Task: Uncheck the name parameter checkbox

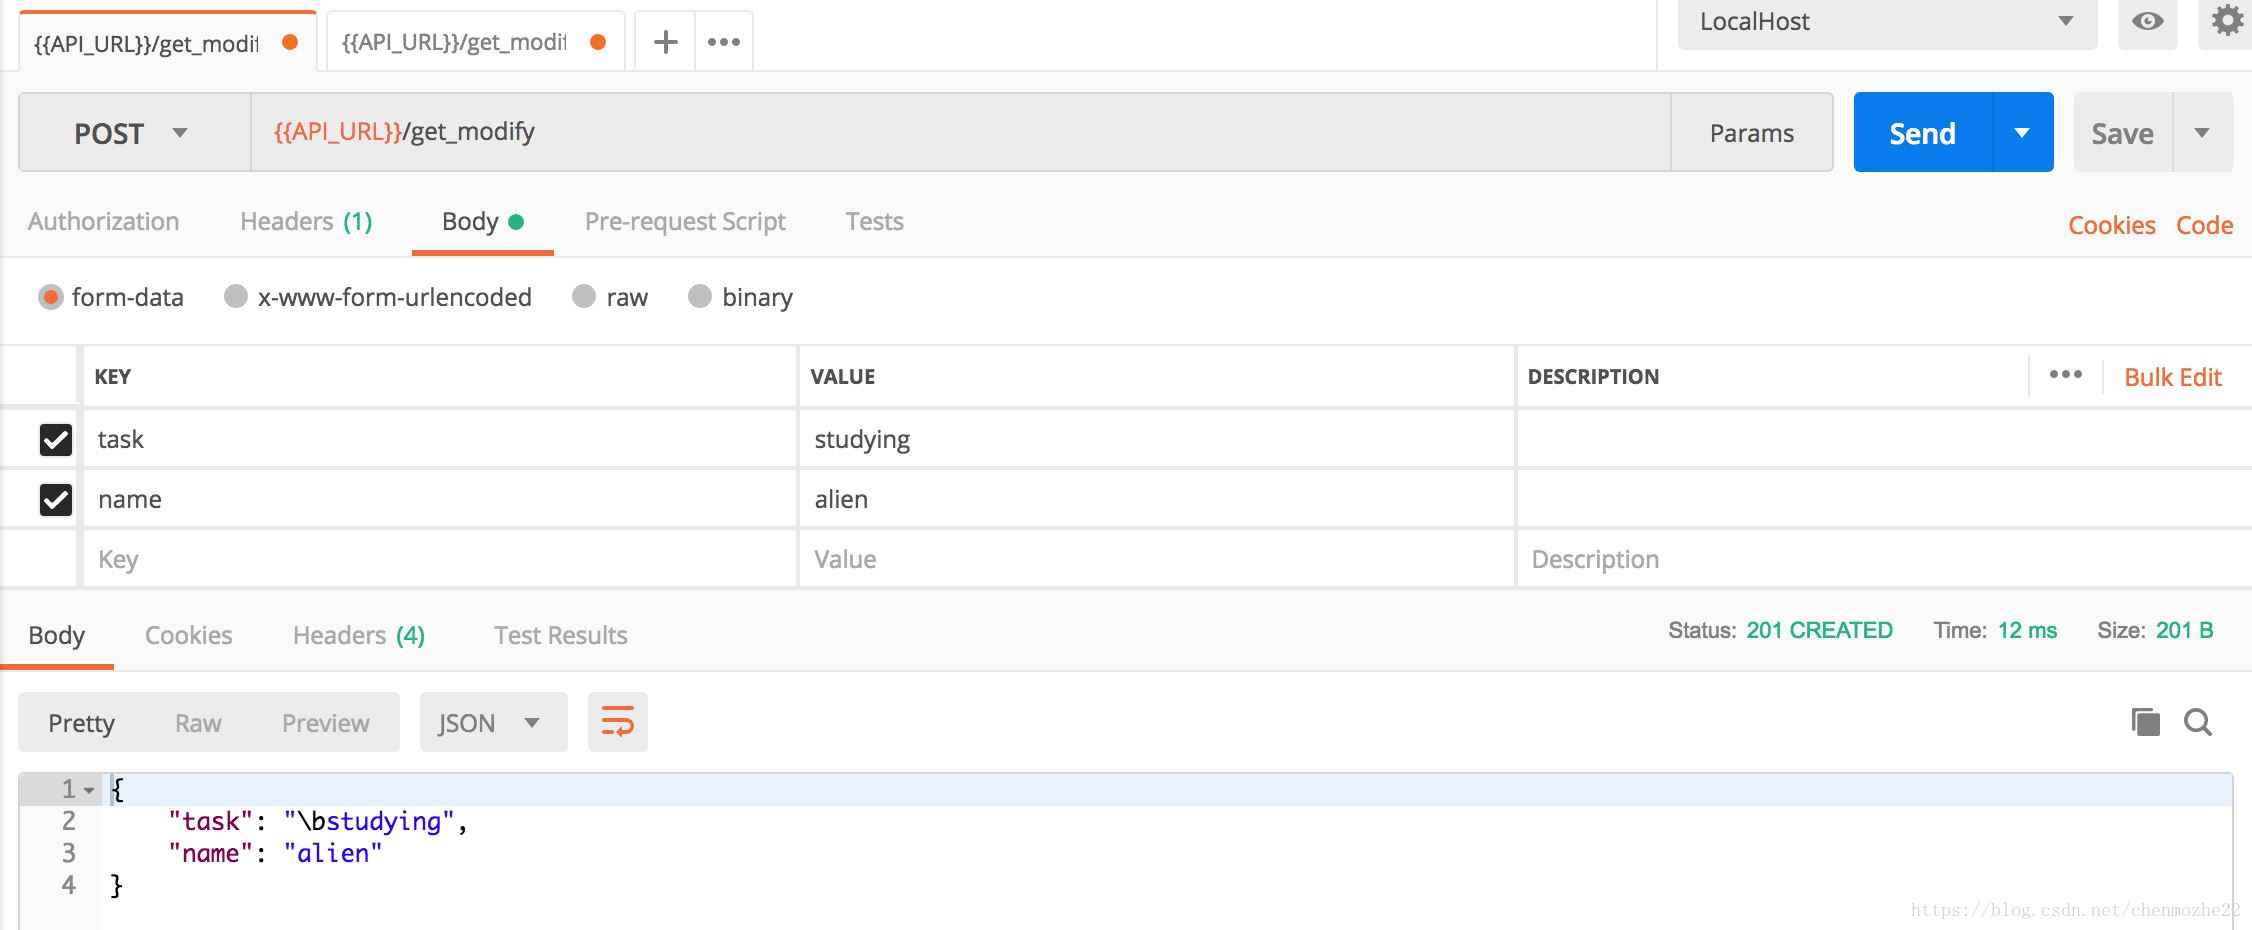Action: tap(56, 500)
